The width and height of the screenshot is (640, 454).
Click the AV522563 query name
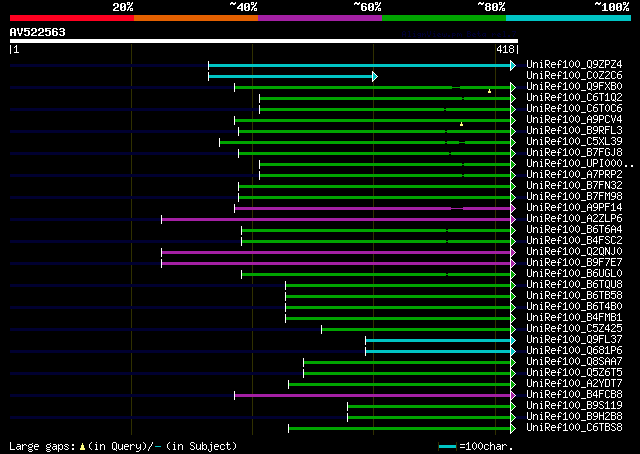pos(38,32)
